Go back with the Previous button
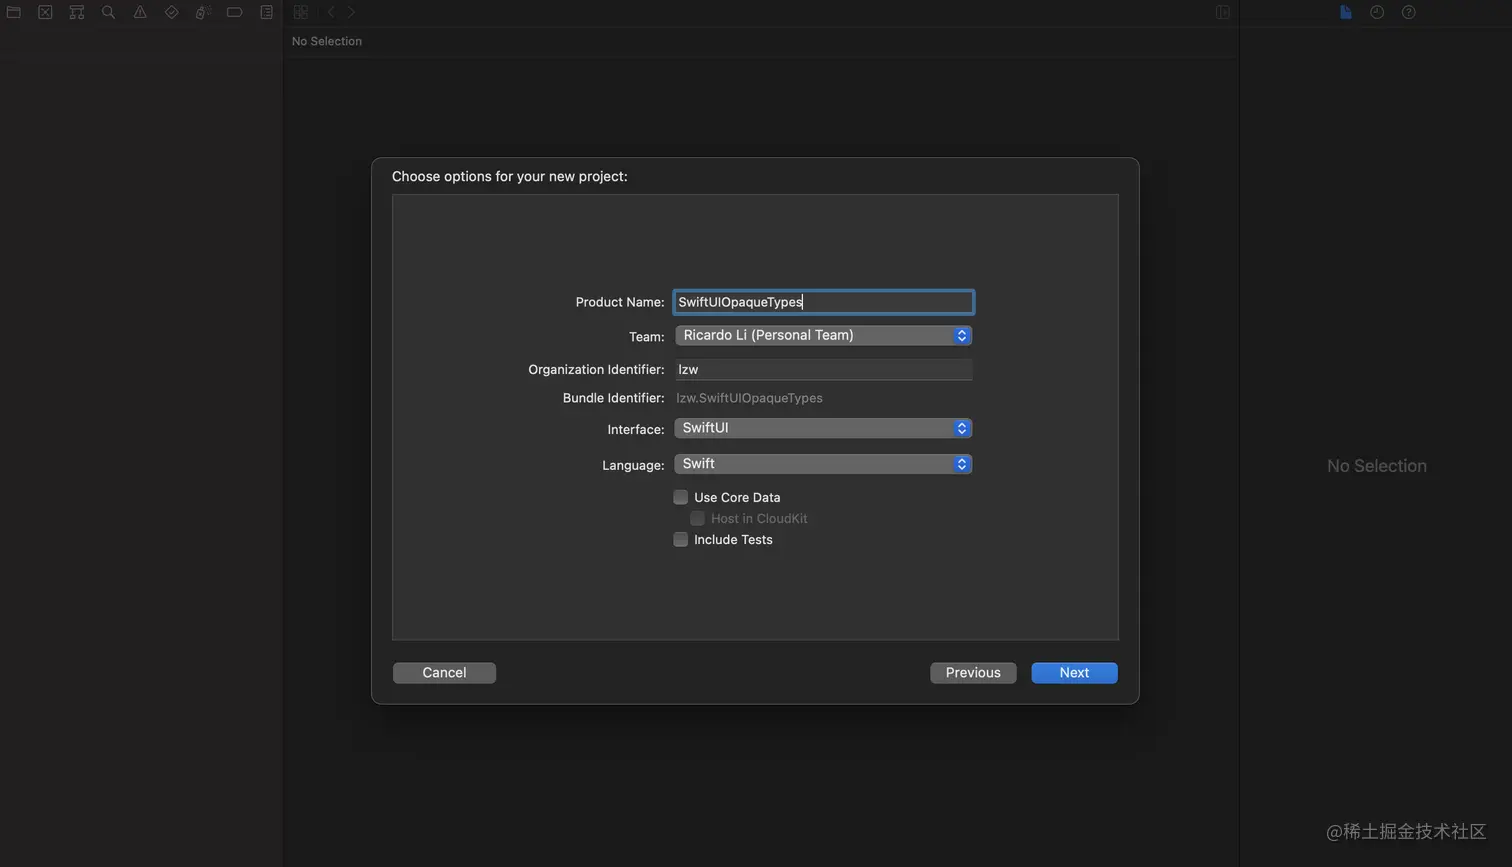Viewport: 1512px width, 867px height. tap(973, 673)
